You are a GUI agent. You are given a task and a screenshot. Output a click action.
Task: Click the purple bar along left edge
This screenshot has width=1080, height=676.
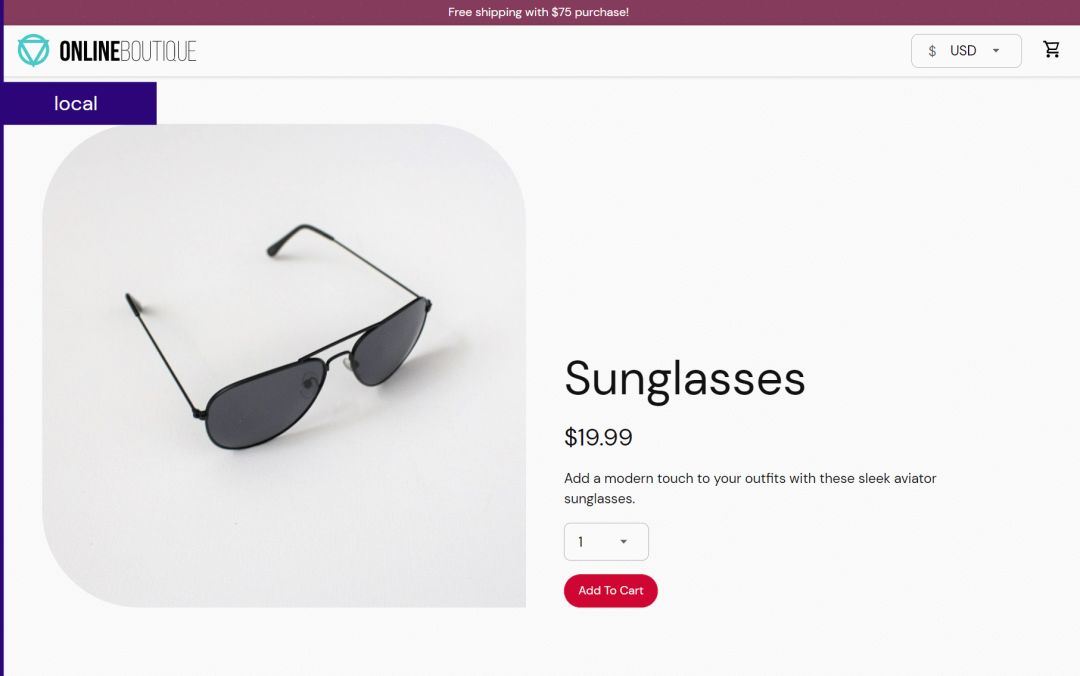click(x=1, y=400)
